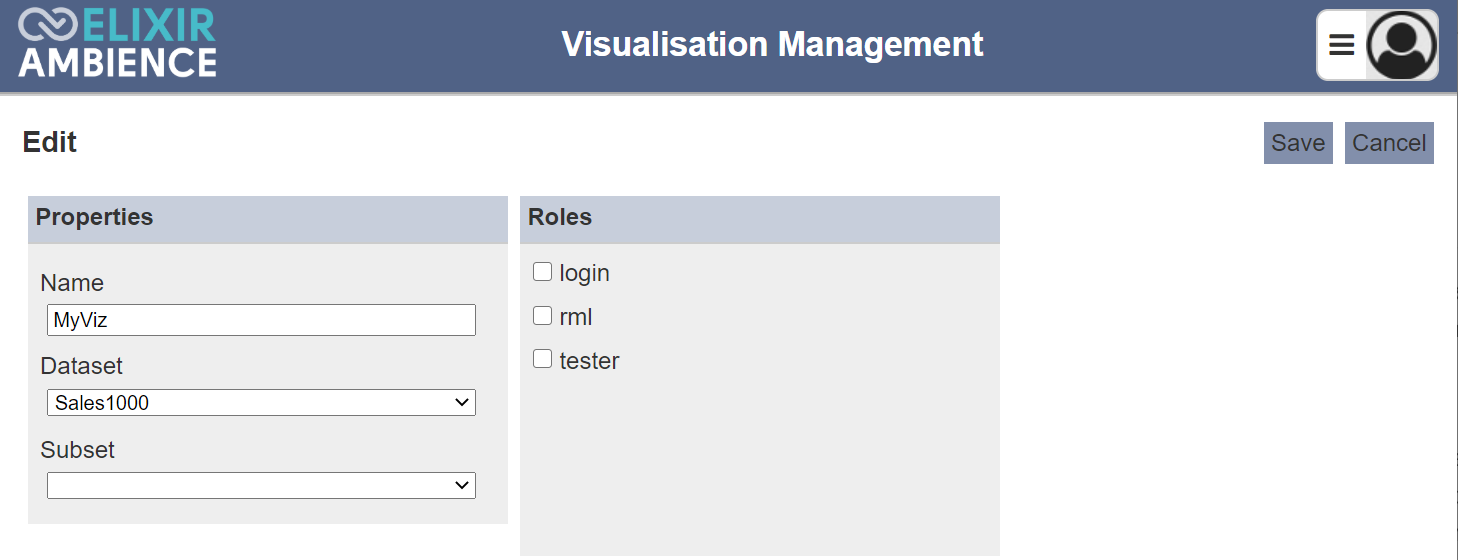Enable the login role checkbox

click(x=542, y=272)
